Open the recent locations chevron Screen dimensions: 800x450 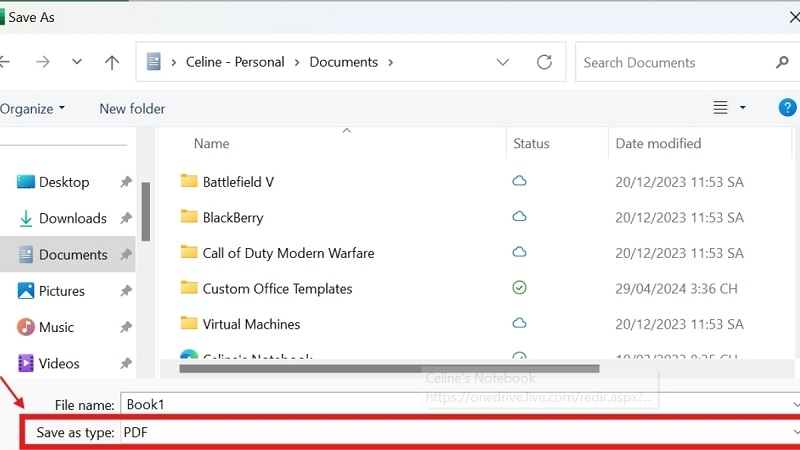[x=77, y=62]
